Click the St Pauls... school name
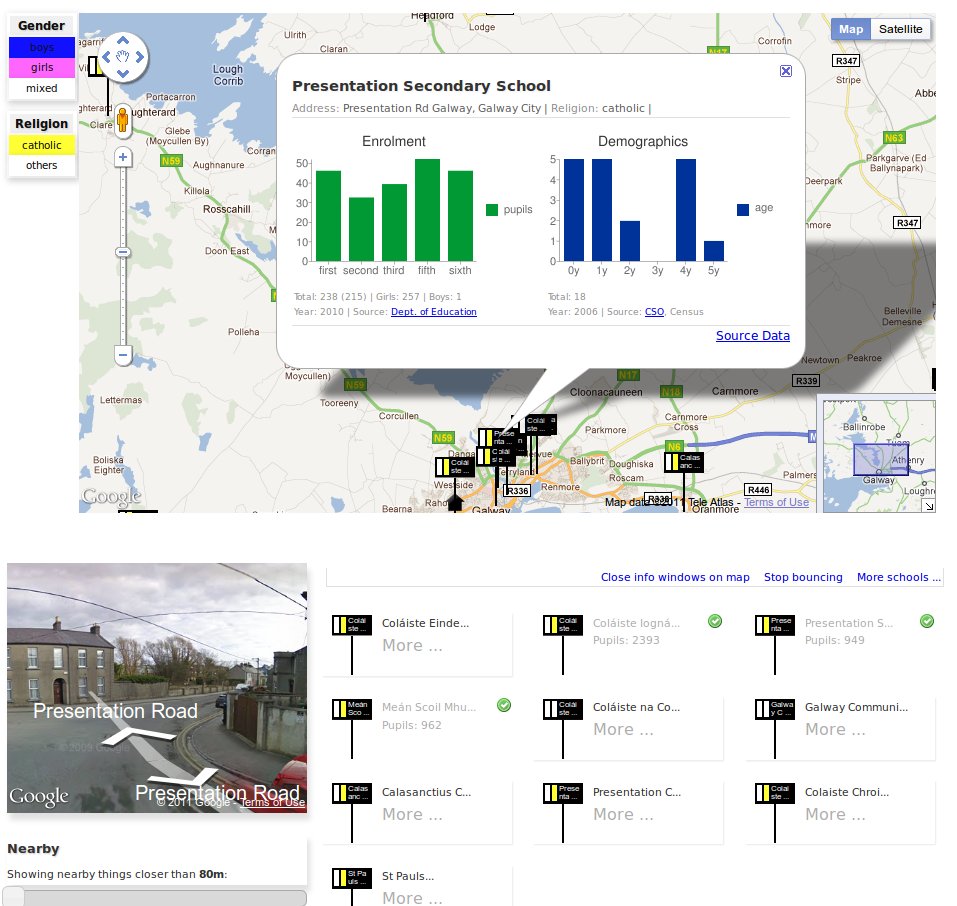The image size is (957, 906). pyautogui.click(x=408, y=876)
